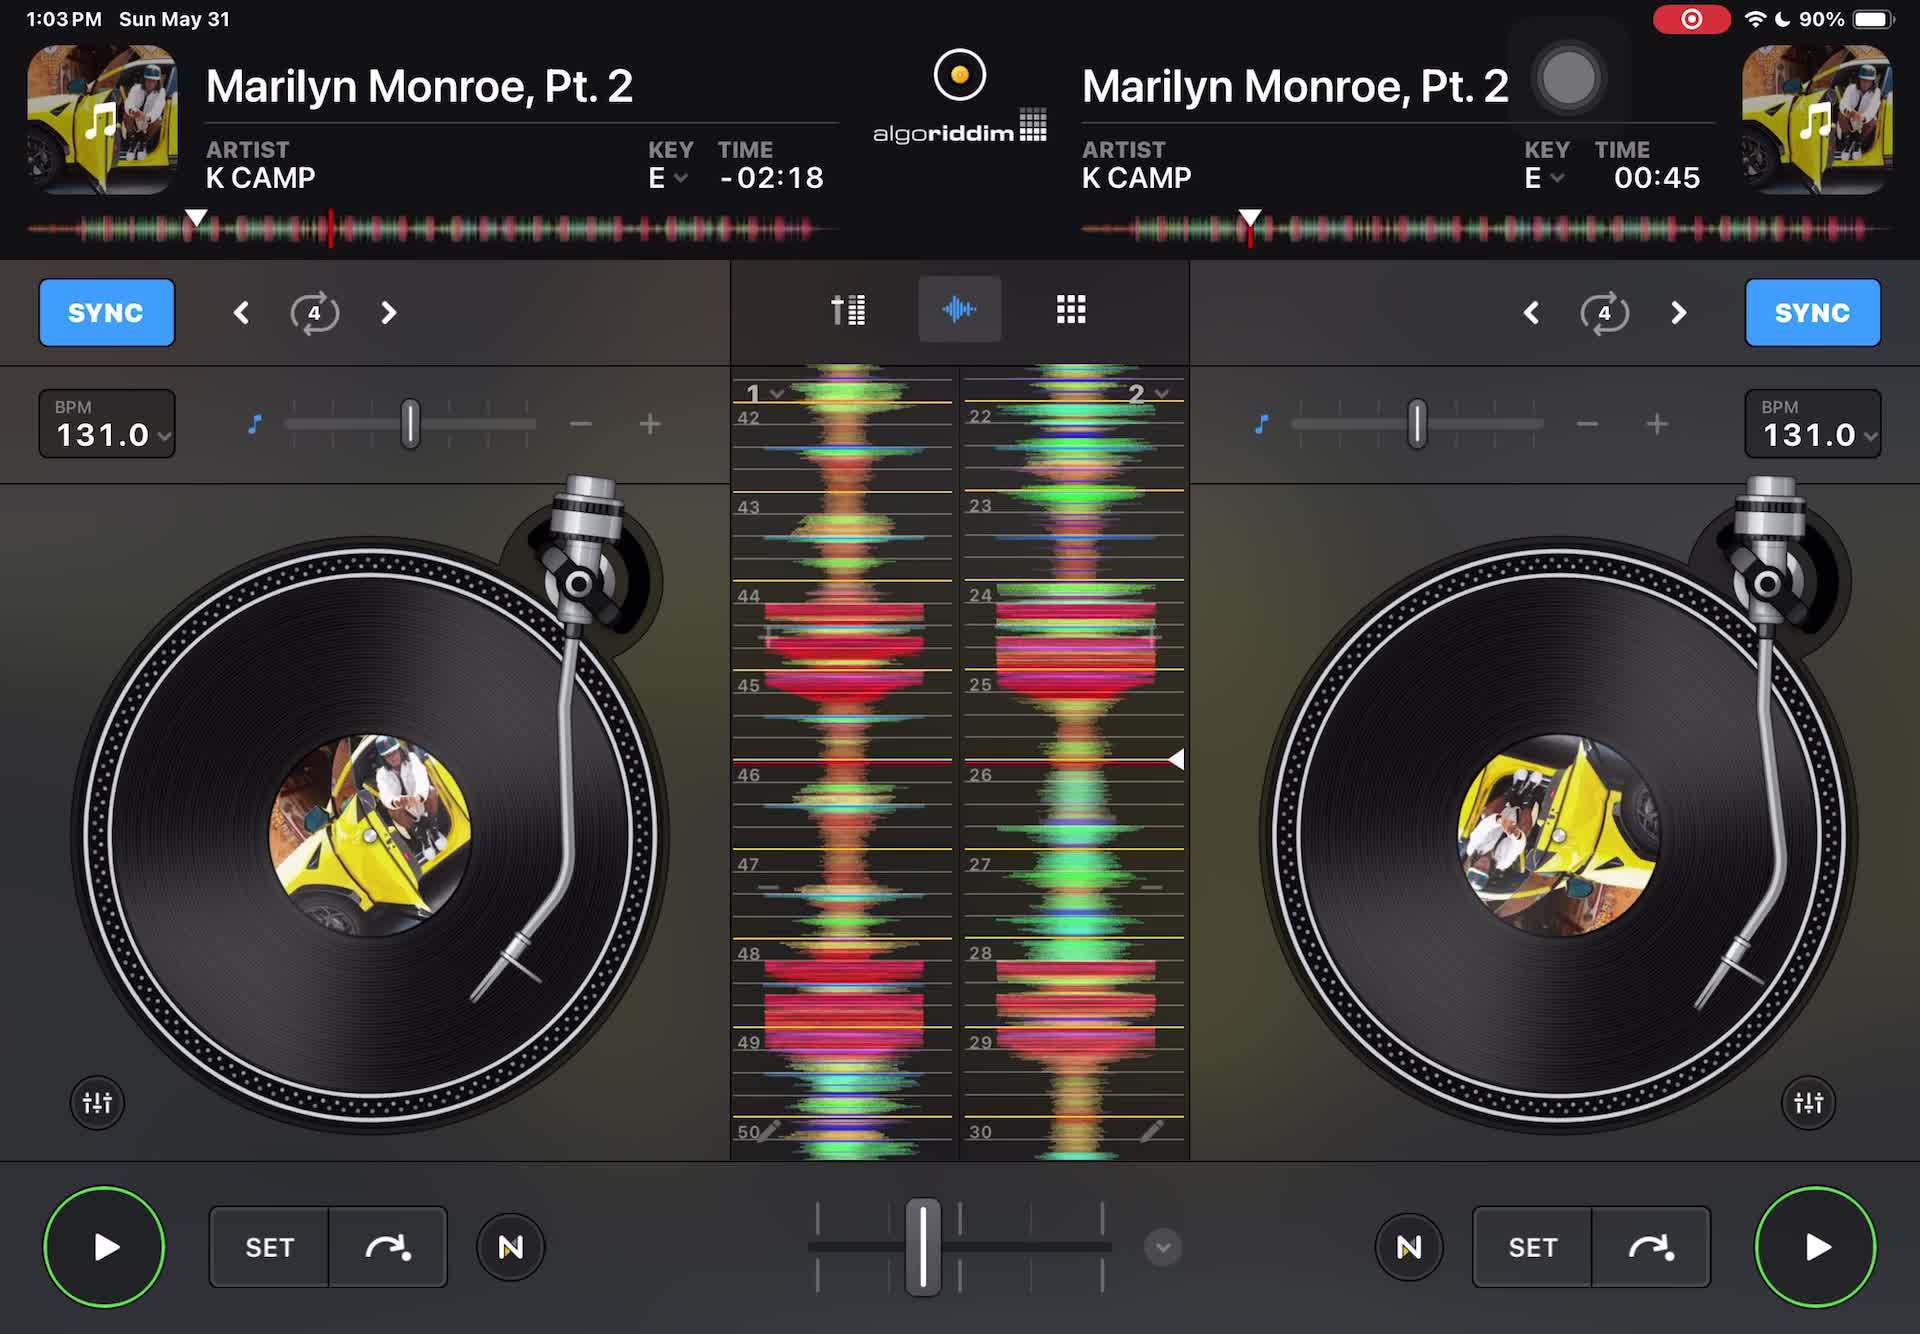Tap the right deck cue jump arrow

pyautogui.click(x=1651, y=1247)
